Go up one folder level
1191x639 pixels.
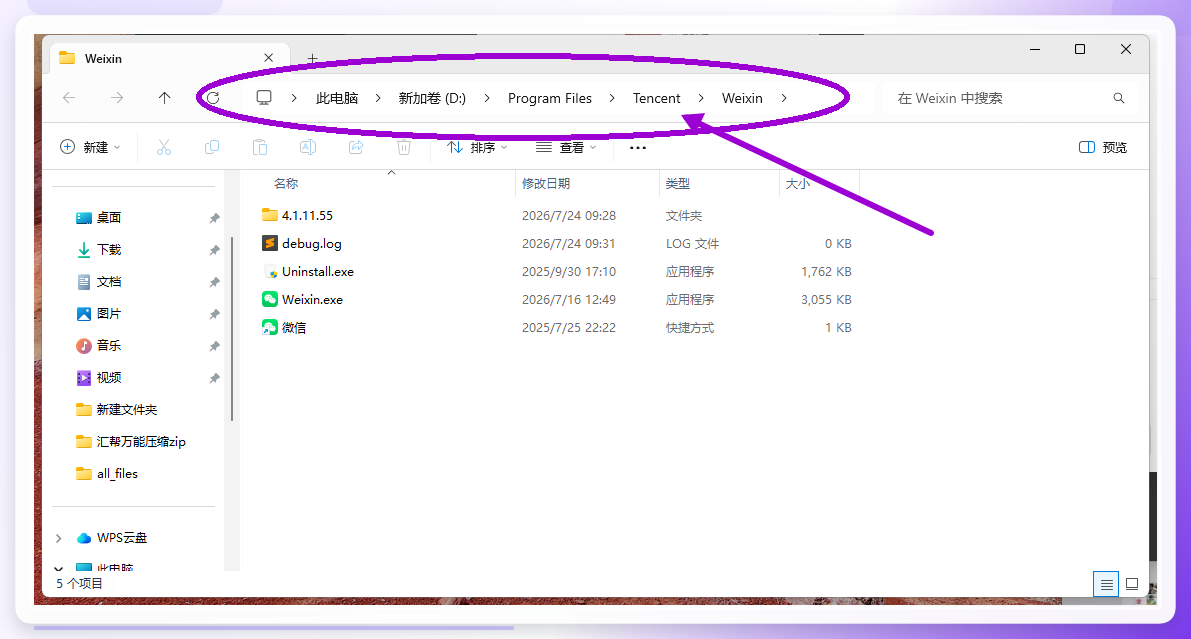click(x=164, y=98)
